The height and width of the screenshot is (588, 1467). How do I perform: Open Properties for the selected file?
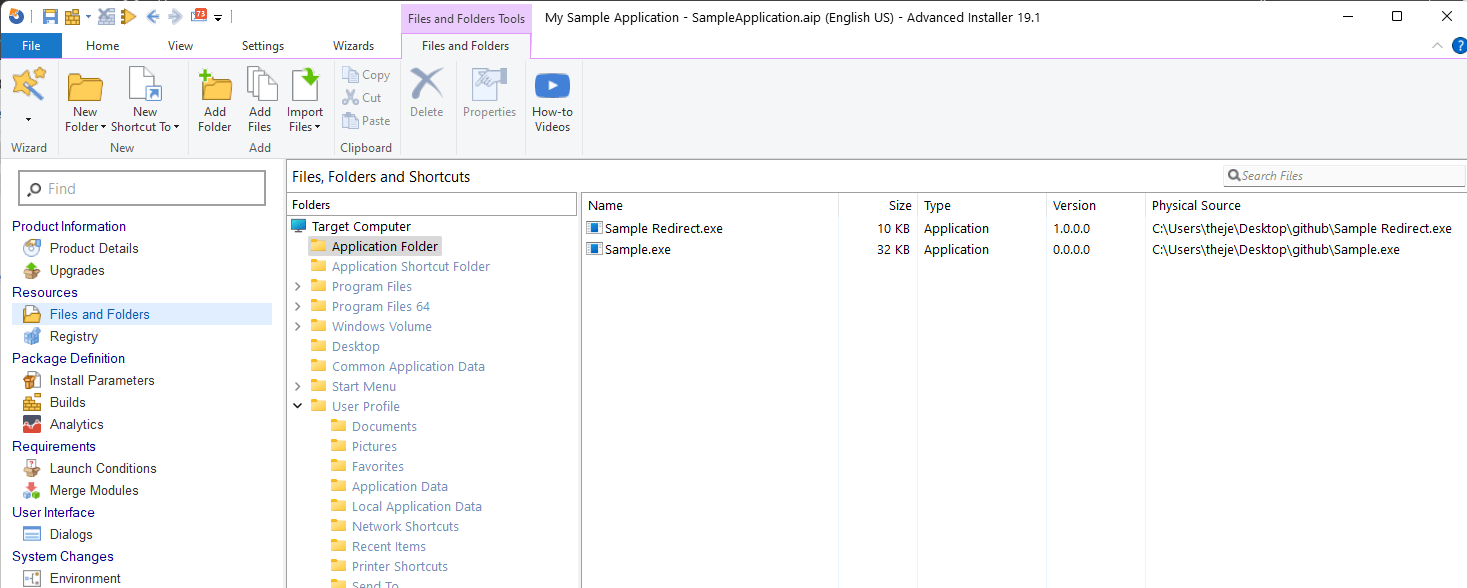489,97
